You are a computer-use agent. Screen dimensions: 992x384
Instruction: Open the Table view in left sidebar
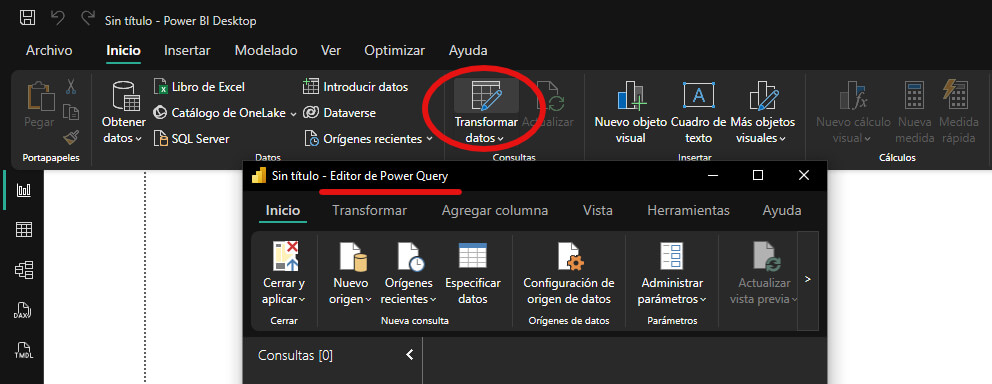(23, 230)
